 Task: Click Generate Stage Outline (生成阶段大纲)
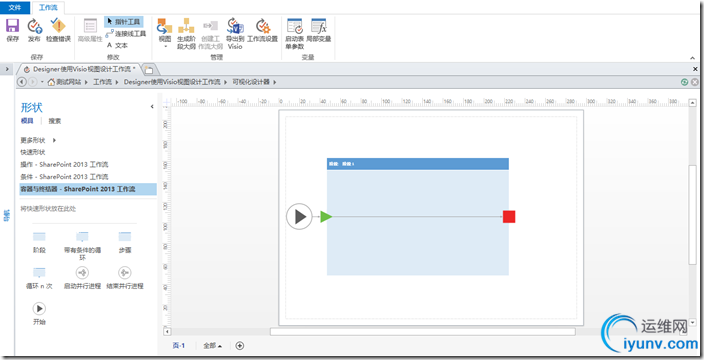(186, 34)
